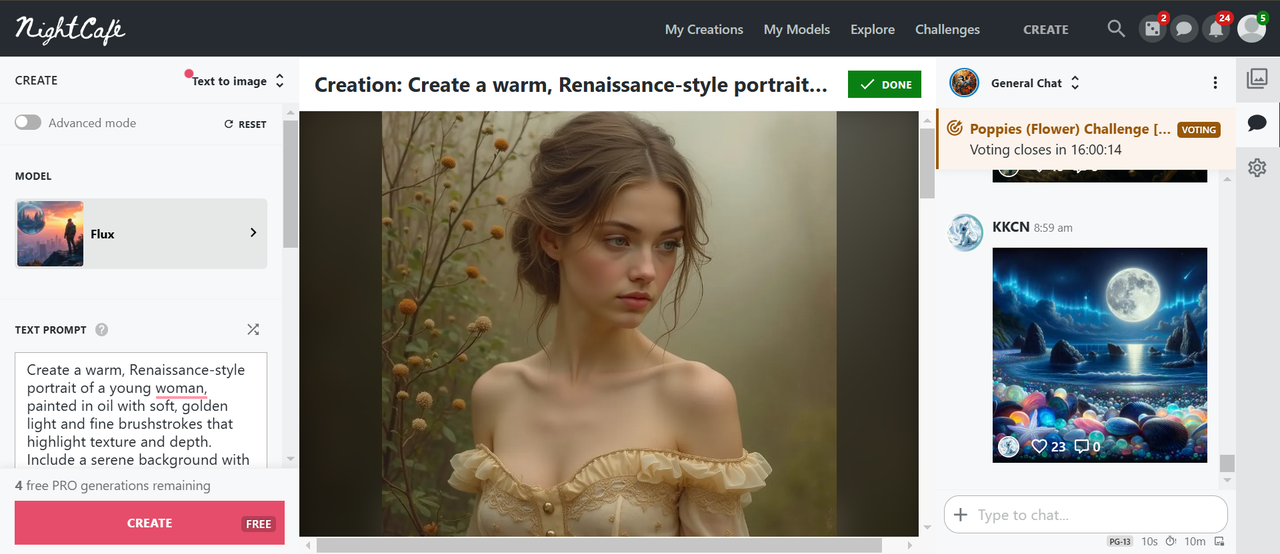This screenshot has height=554, width=1280.
Task: Click the VOTING badge on the challenge banner
Action: click(x=1198, y=130)
